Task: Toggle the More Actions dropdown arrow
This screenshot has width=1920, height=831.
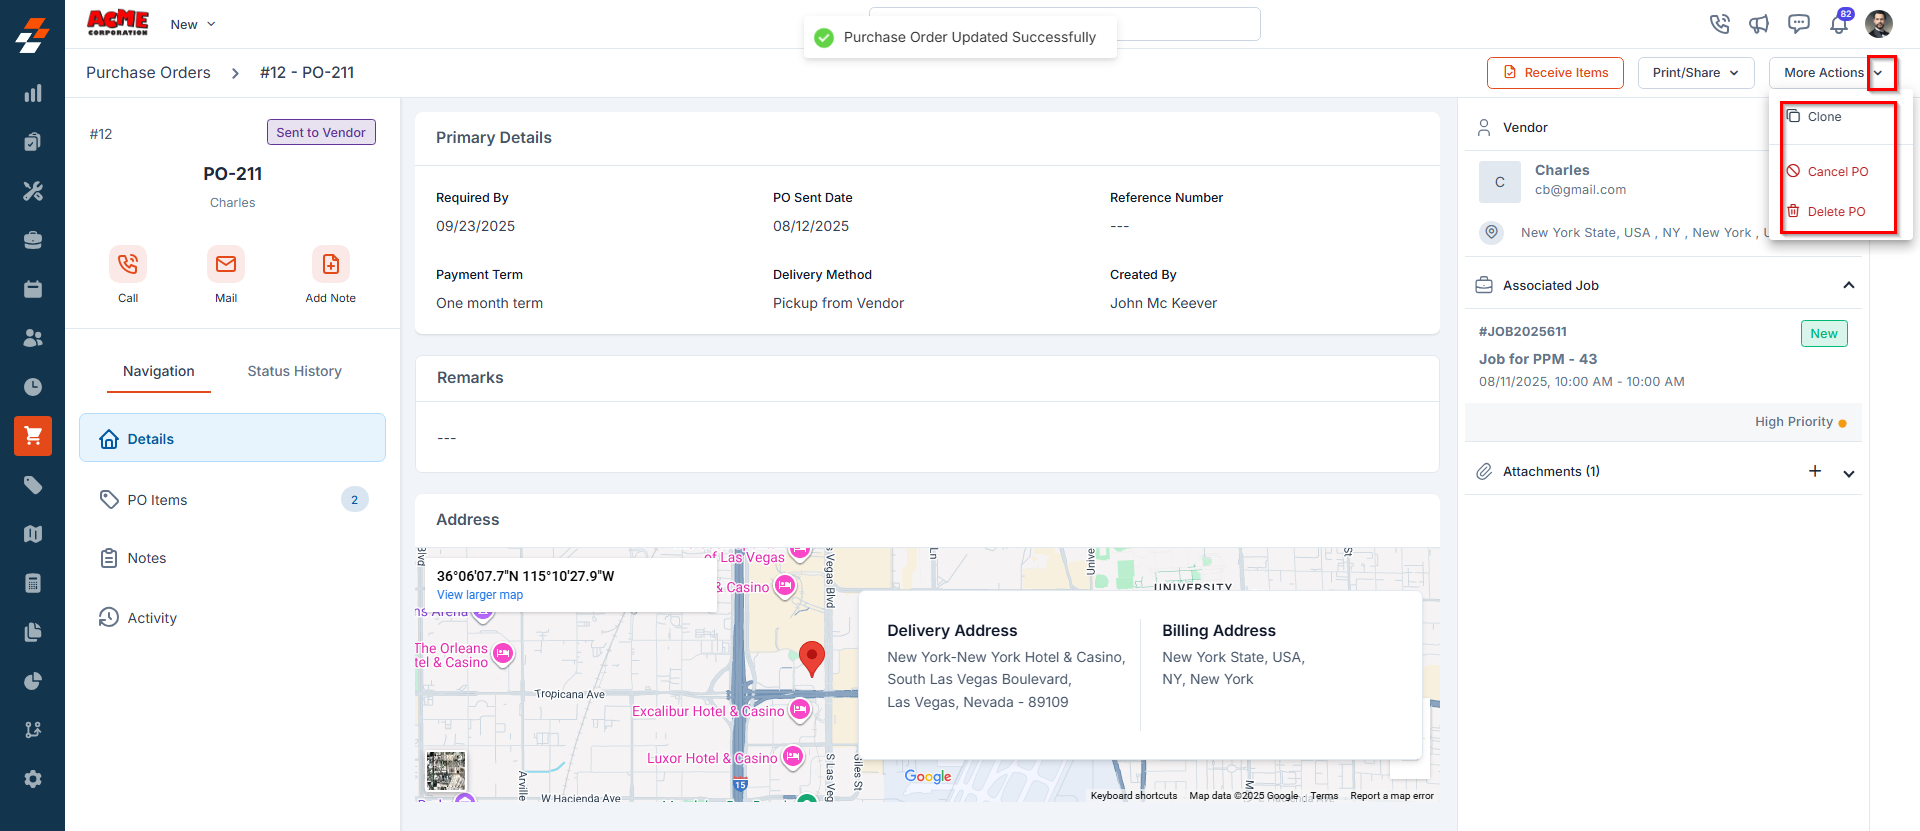Action: tap(1879, 73)
